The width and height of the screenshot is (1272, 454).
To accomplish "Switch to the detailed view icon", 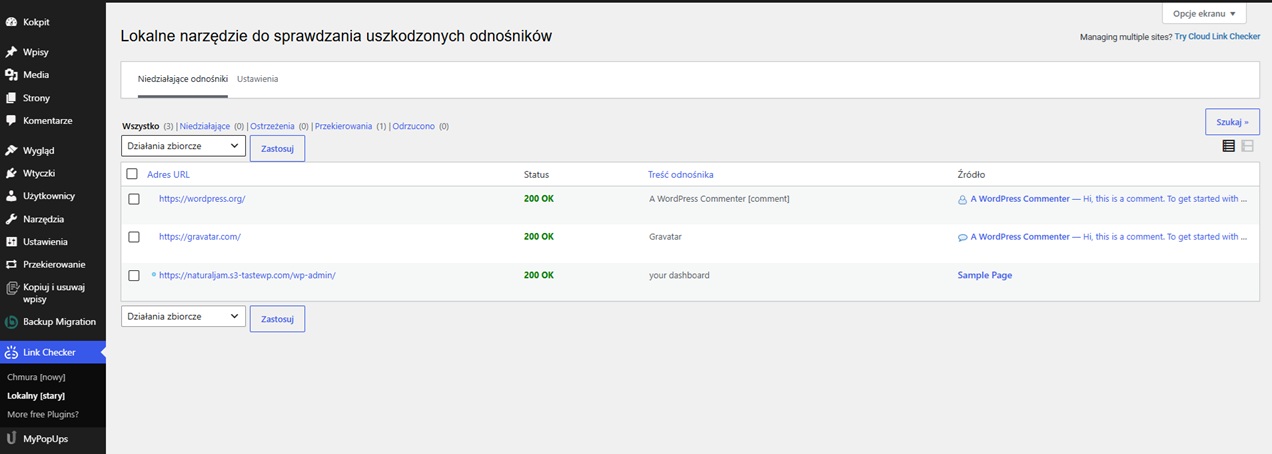I will (1247, 146).
